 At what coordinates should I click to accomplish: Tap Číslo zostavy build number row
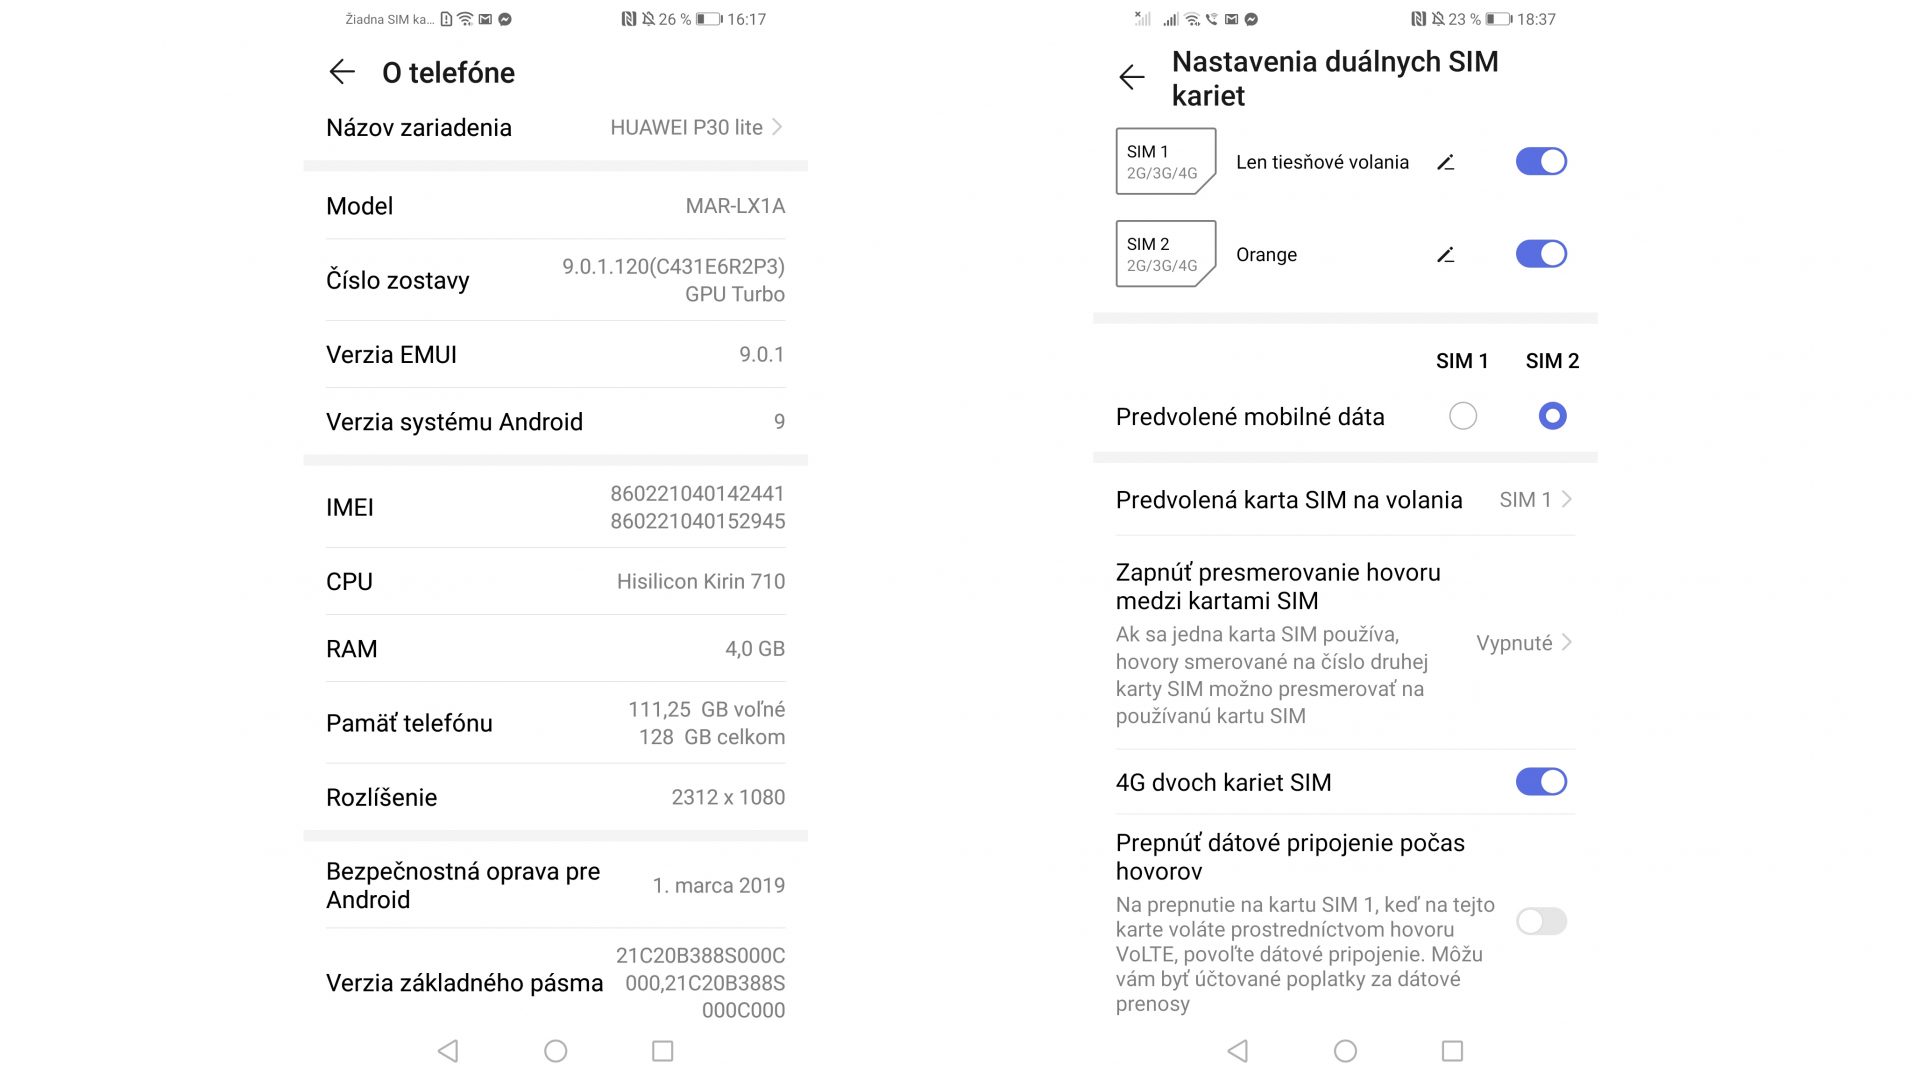point(555,280)
